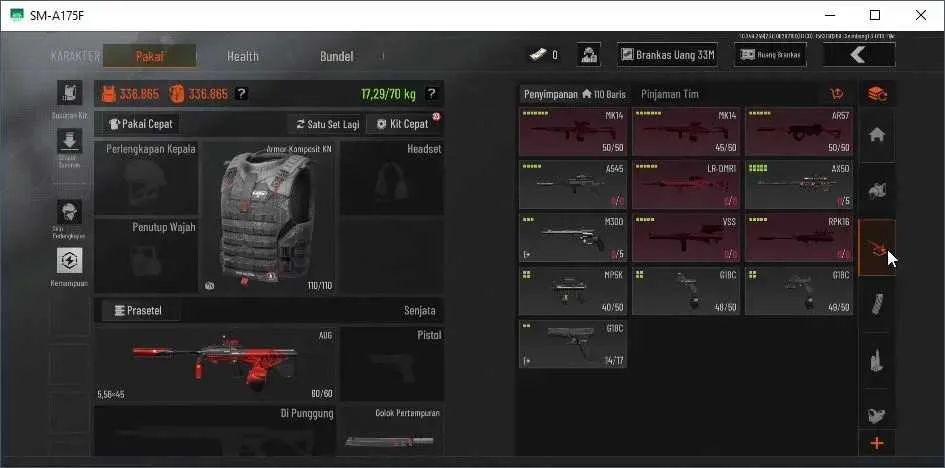
Task: Select the MK14 with 45/50 ammo
Action: pos(686,132)
